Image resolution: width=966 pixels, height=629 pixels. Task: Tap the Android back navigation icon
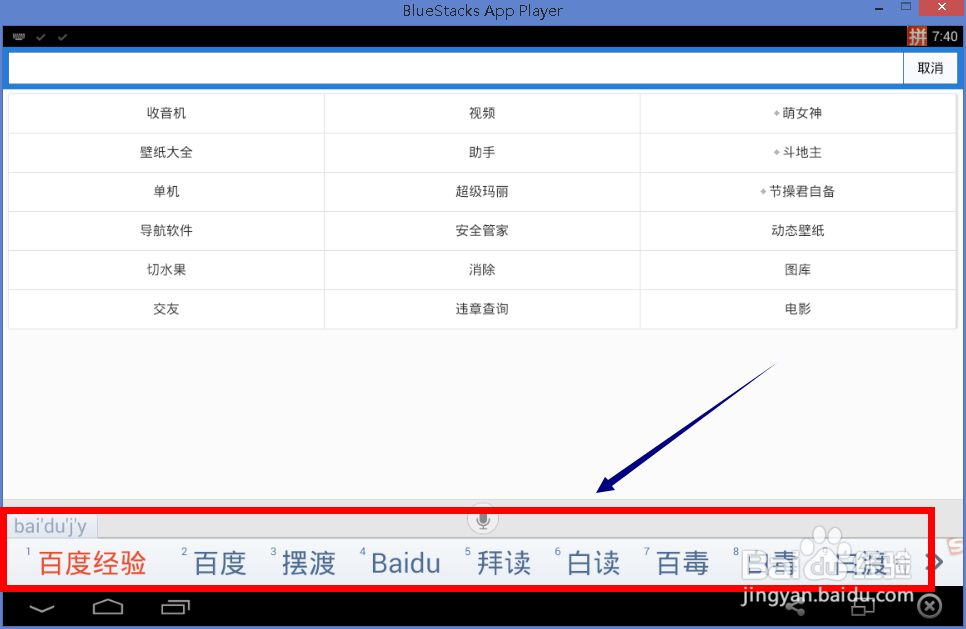[x=42, y=609]
